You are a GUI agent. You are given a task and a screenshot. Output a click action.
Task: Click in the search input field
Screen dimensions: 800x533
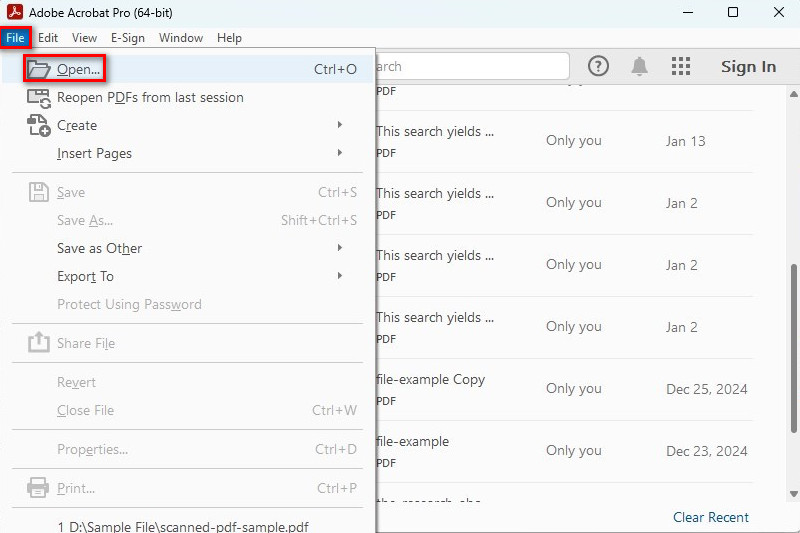(470, 67)
